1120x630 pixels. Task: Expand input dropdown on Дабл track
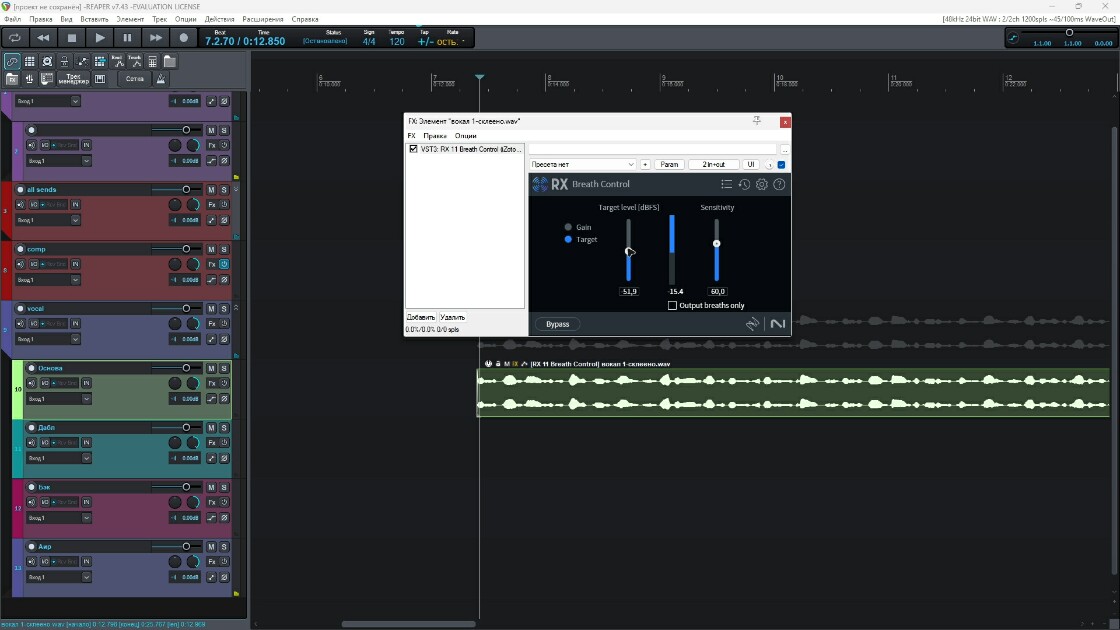point(86,459)
